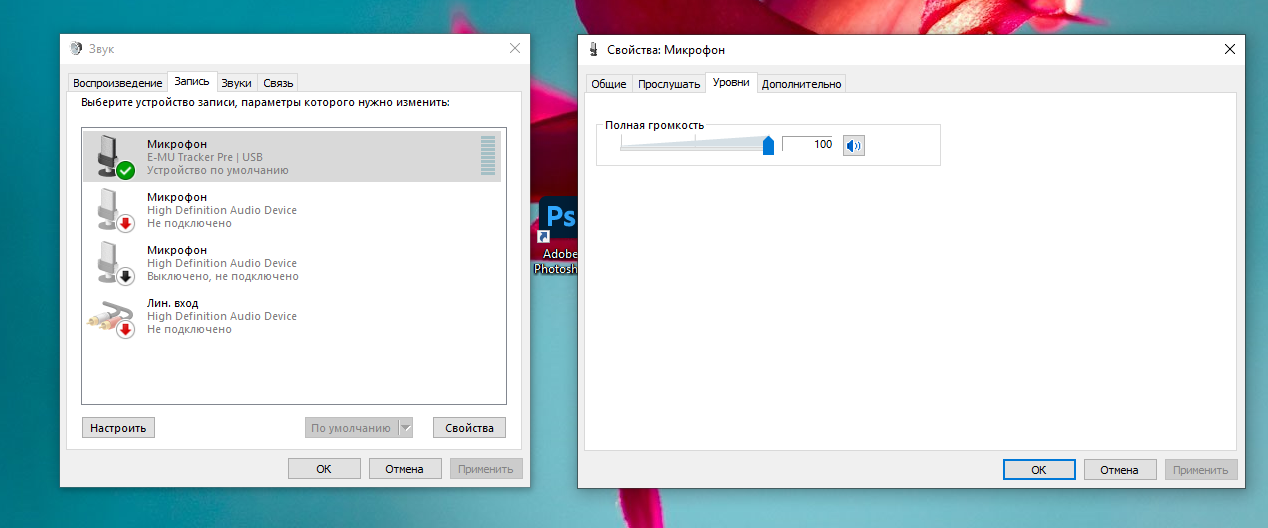Switch to the 'Воспроизведение' tab

[117, 83]
